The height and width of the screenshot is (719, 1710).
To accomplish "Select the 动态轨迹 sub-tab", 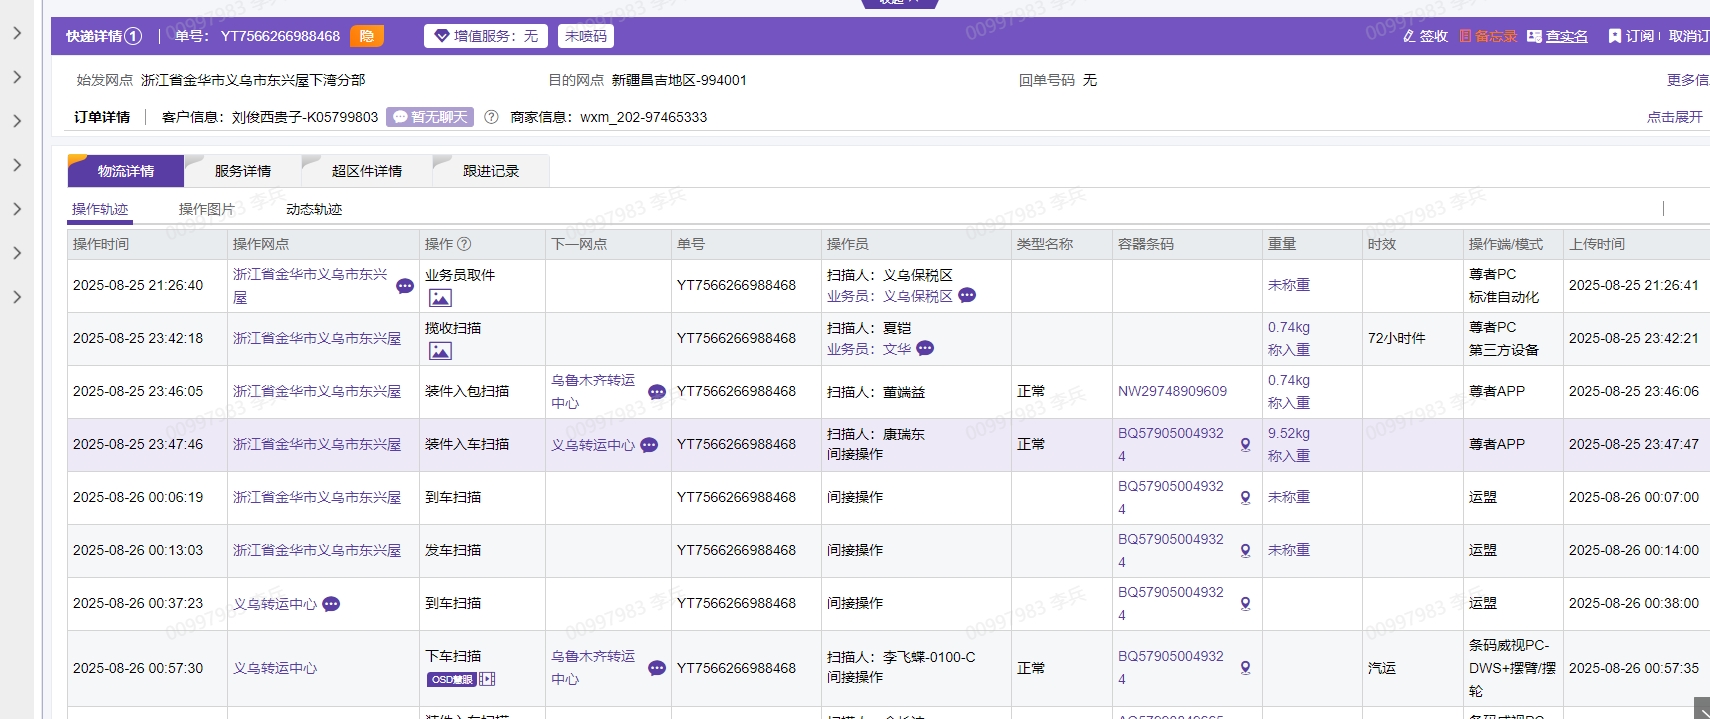I will click(x=314, y=209).
